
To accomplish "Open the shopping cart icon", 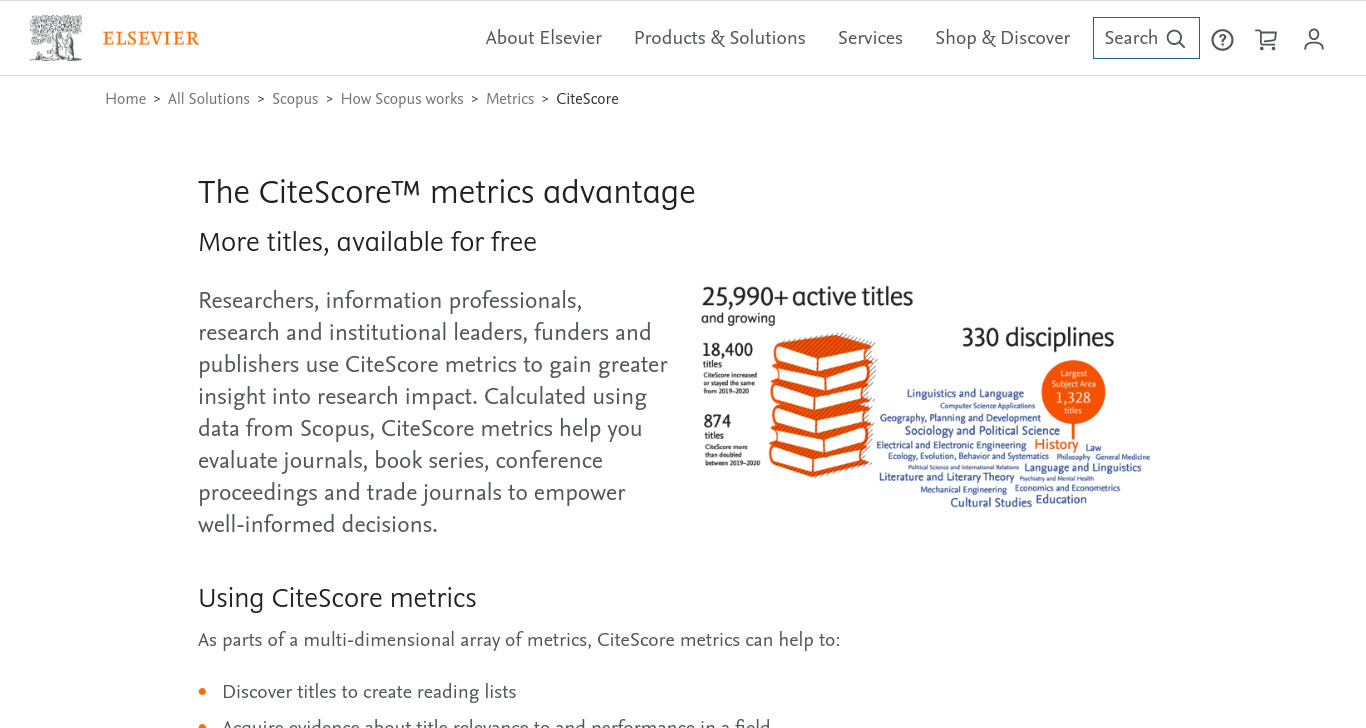I will pyautogui.click(x=1266, y=39).
